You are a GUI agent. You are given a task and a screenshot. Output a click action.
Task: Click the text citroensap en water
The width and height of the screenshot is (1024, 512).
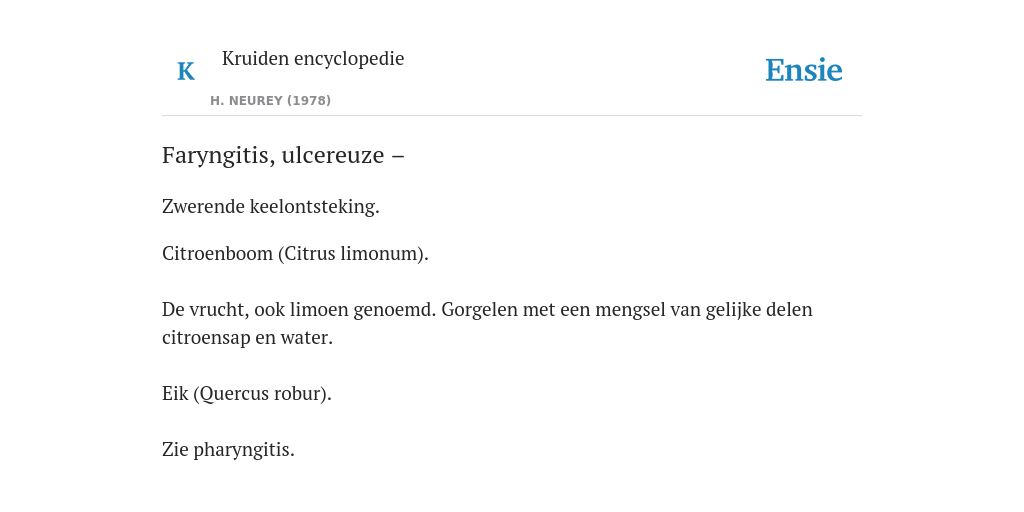pos(247,338)
